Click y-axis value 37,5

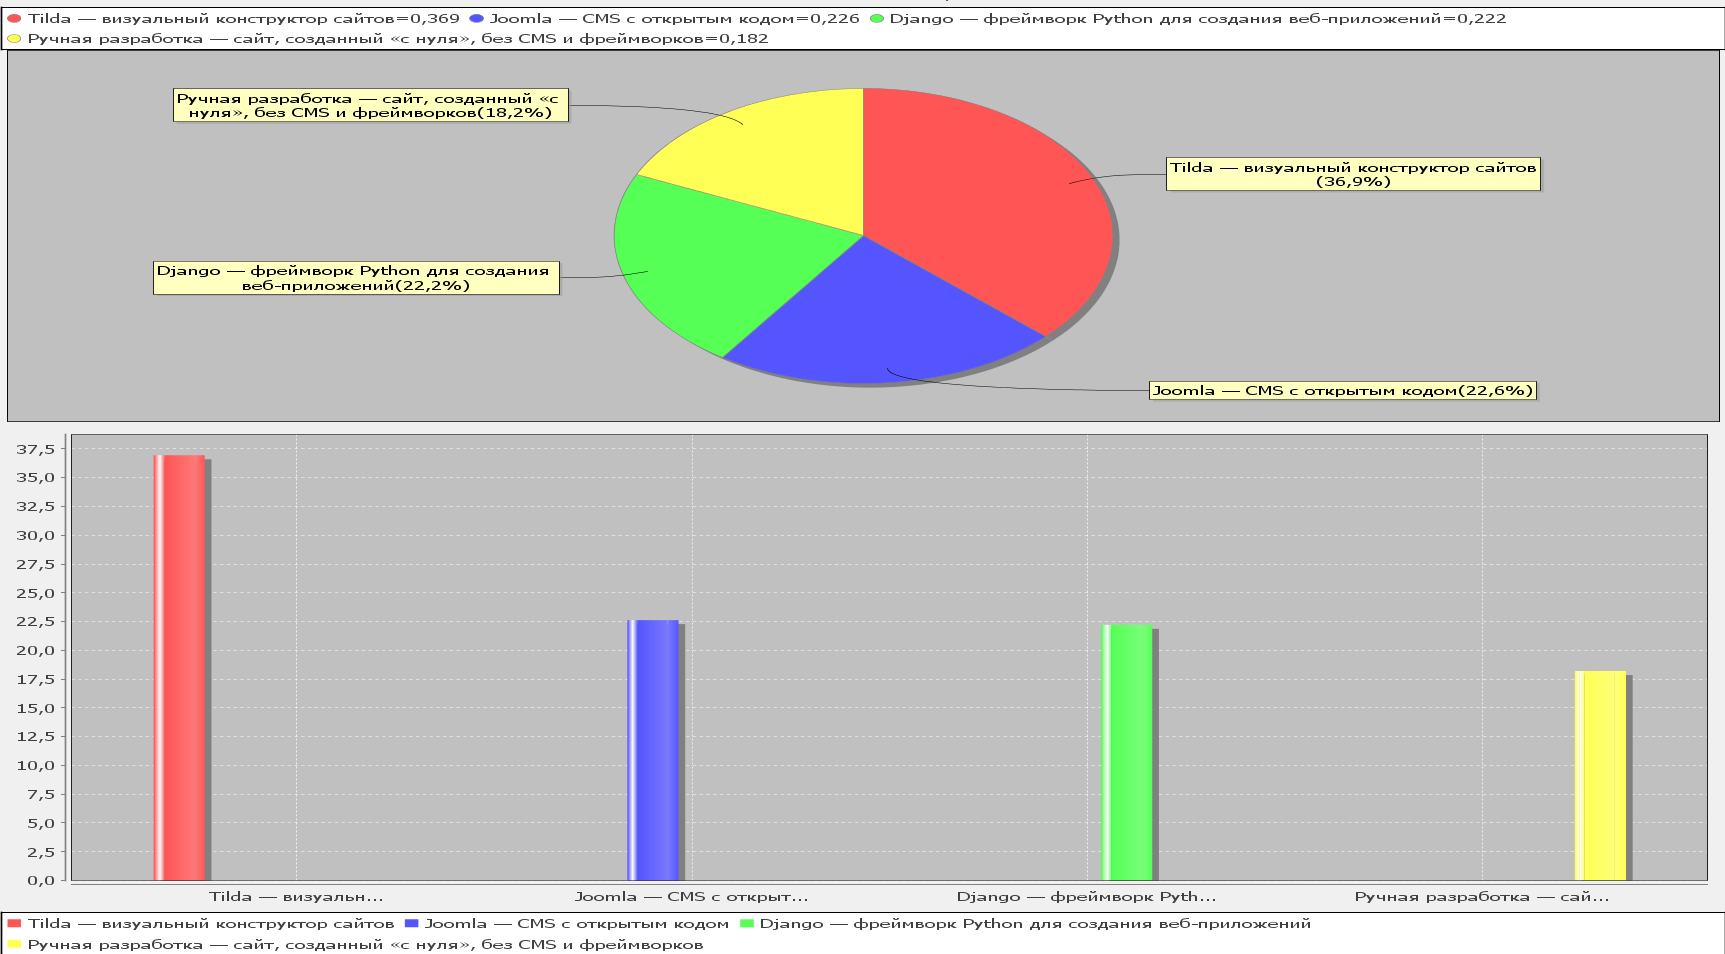pos(36,449)
